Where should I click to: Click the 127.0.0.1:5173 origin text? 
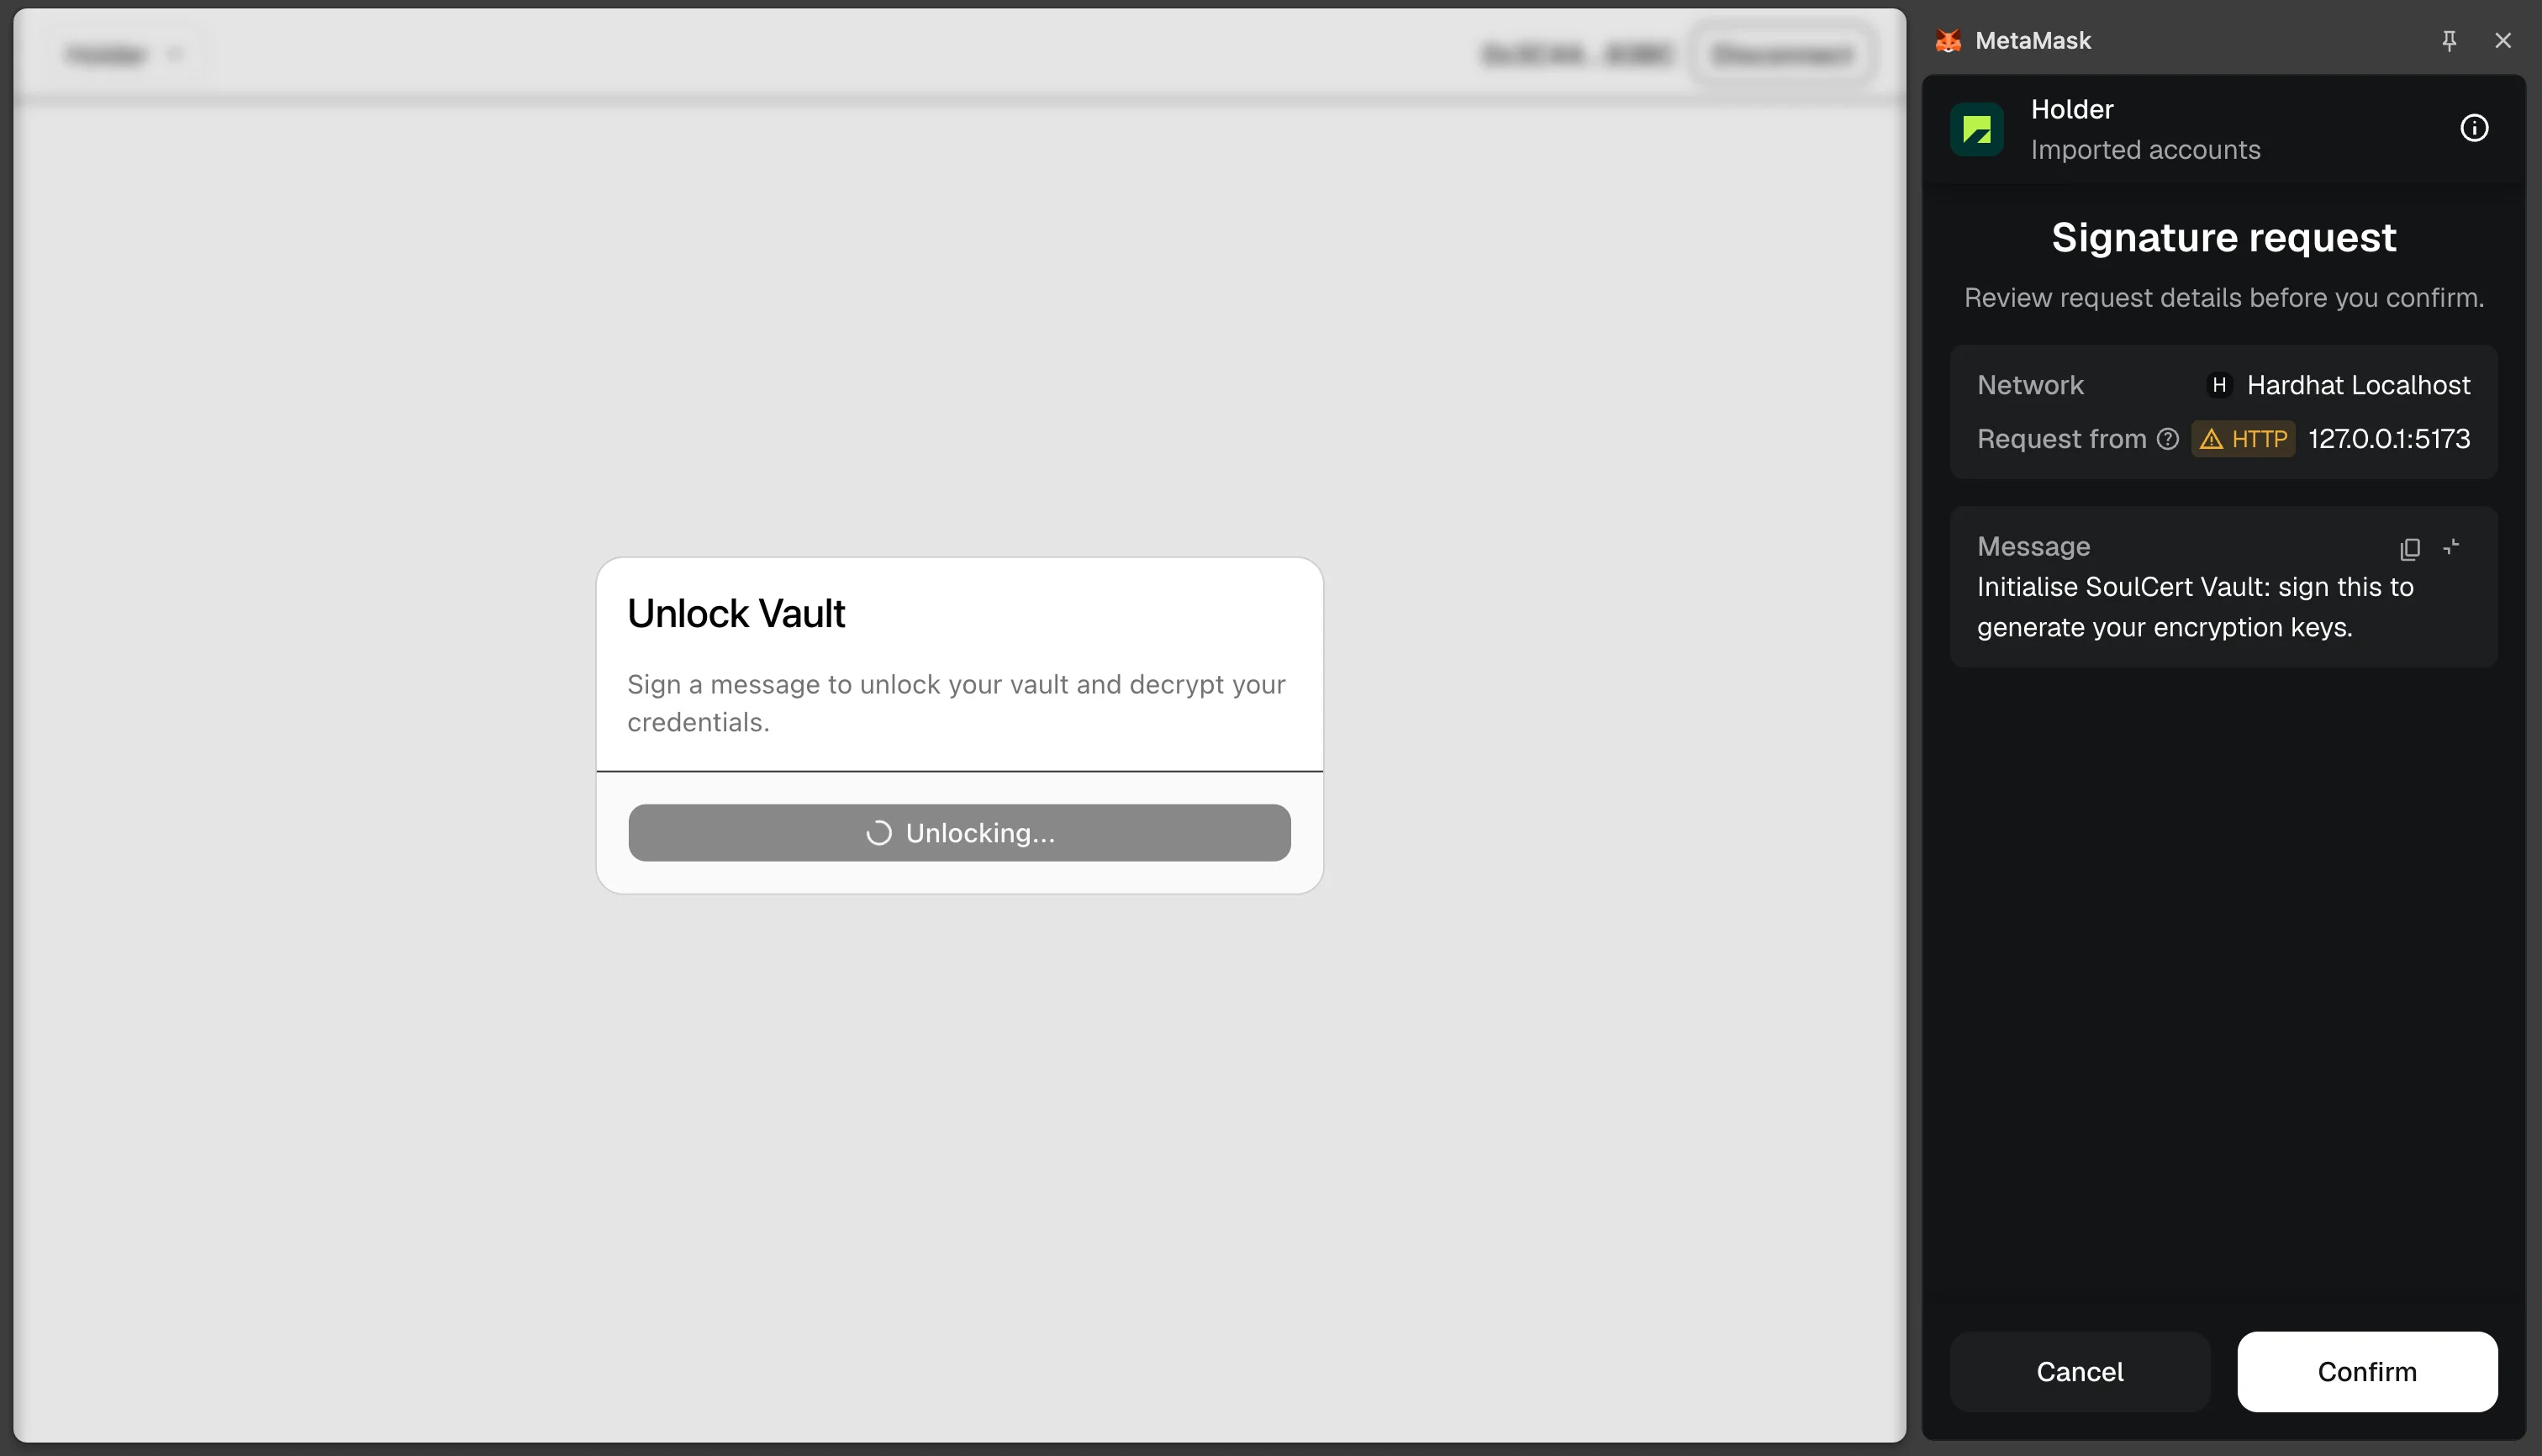pyautogui.click(x=2389, y=439)
